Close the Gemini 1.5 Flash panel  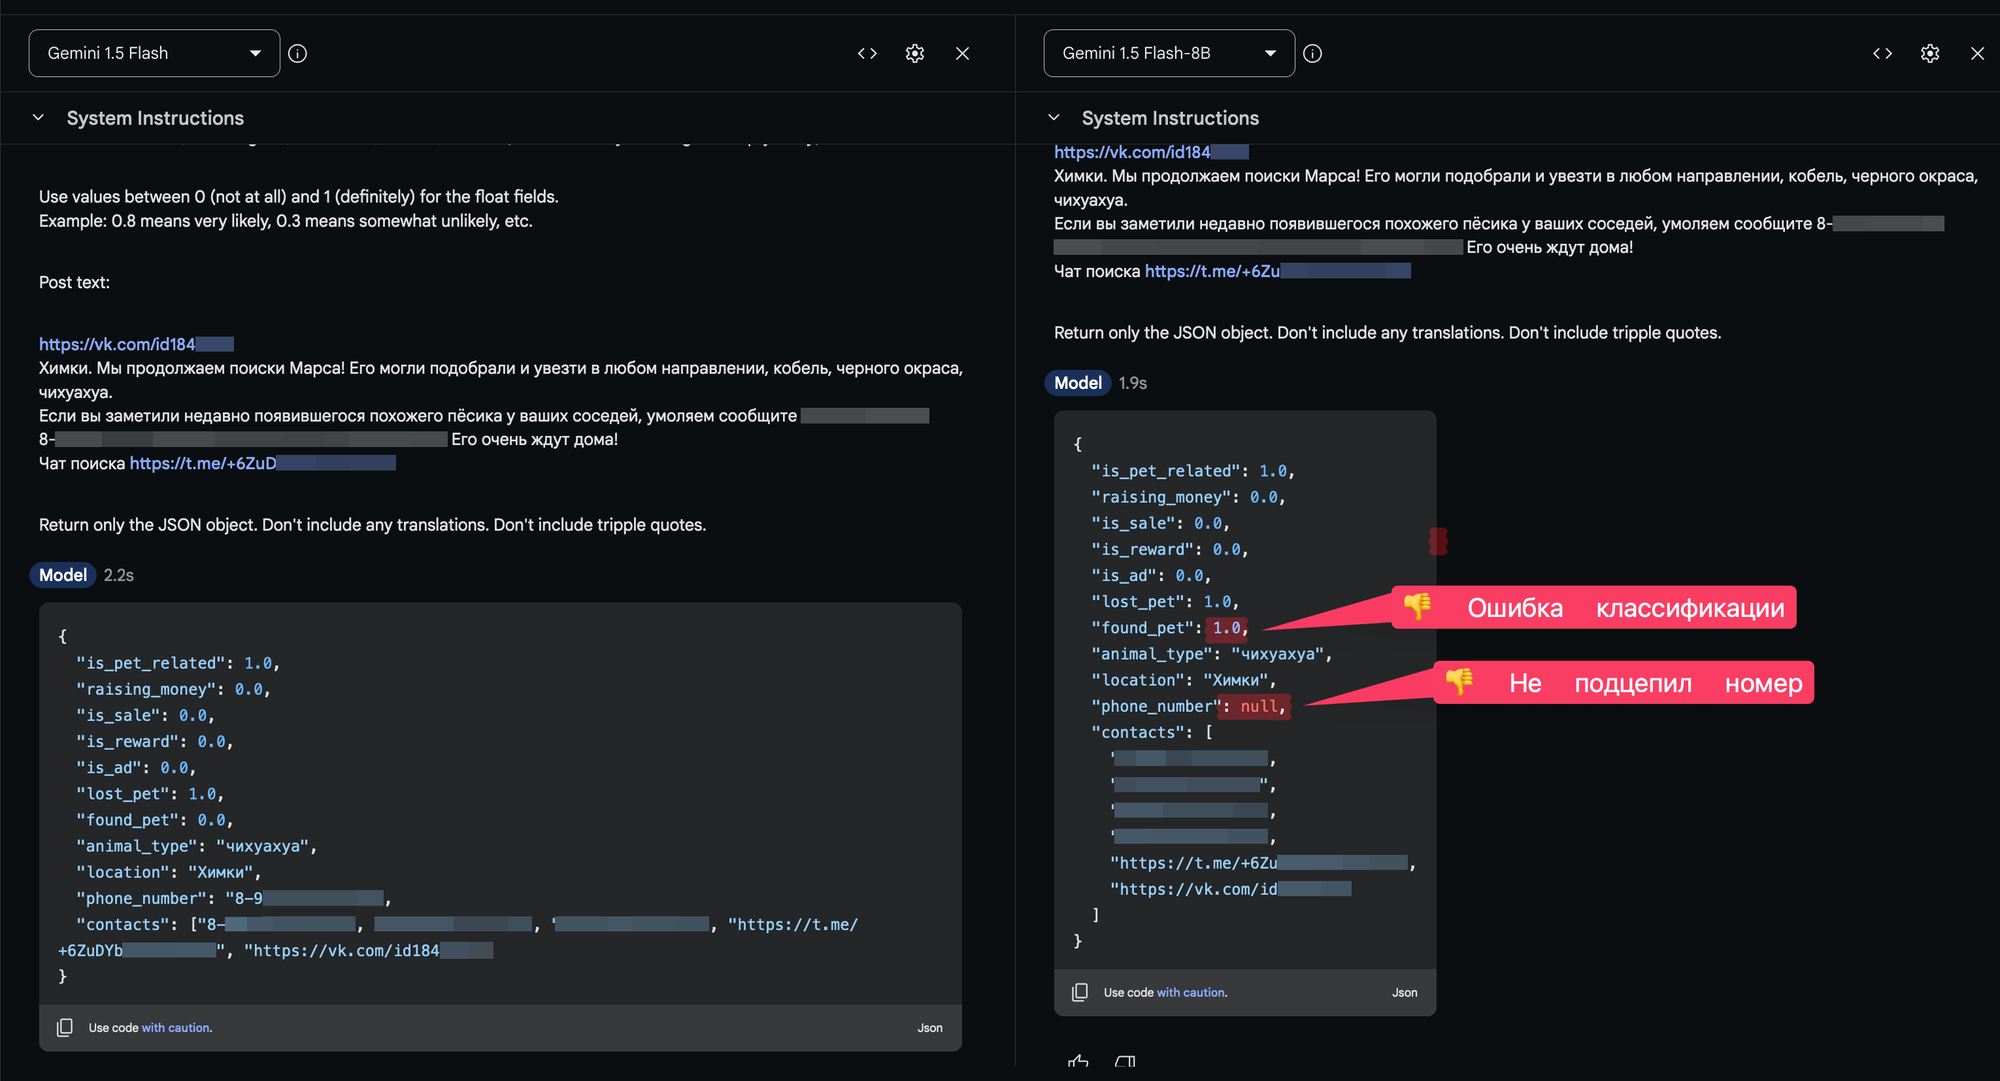point(962,54)
